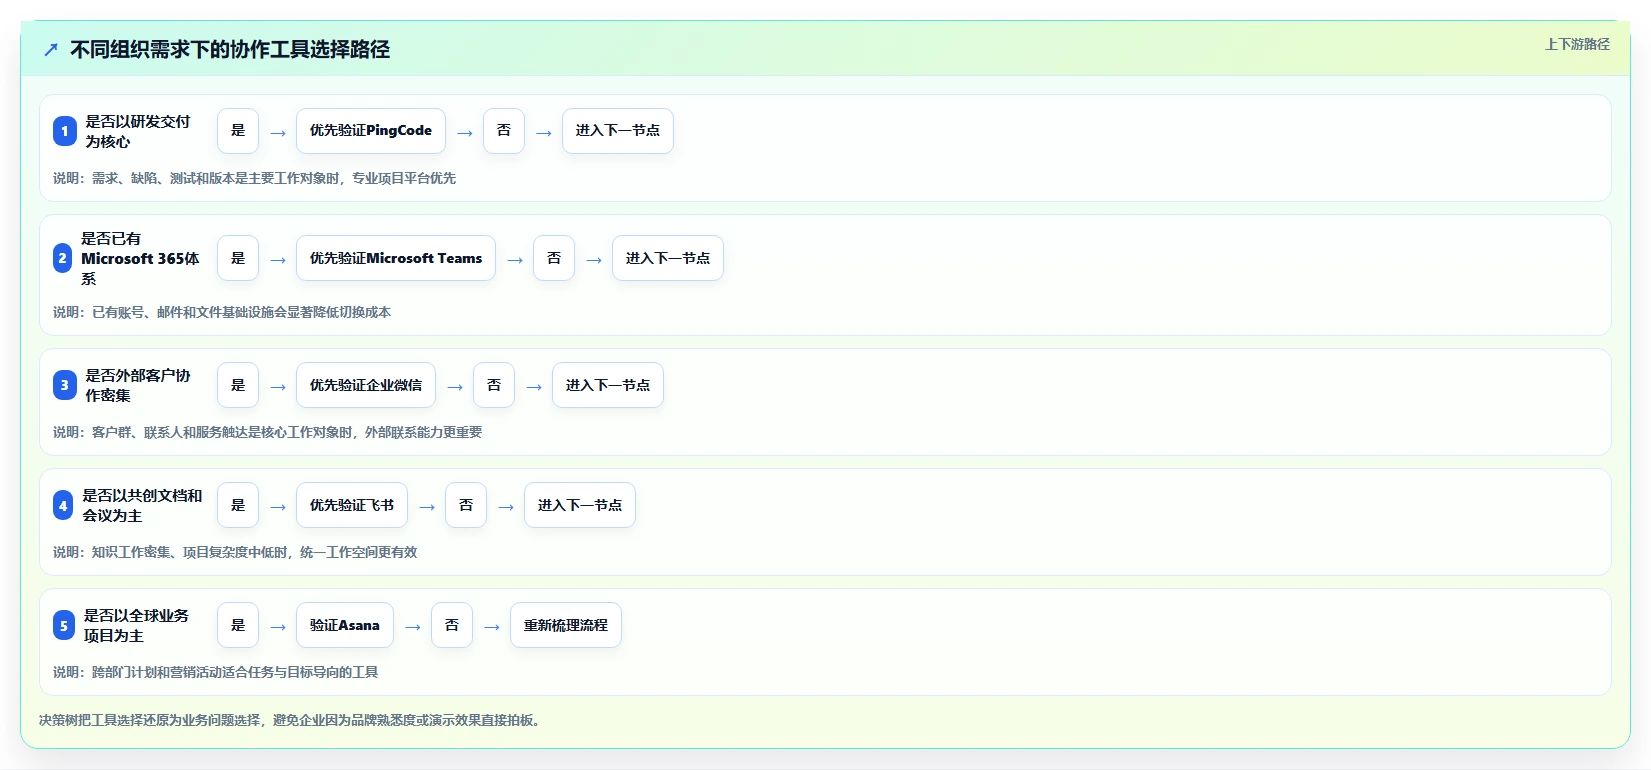Click 优先验证PingCode box

coord(371,131)
